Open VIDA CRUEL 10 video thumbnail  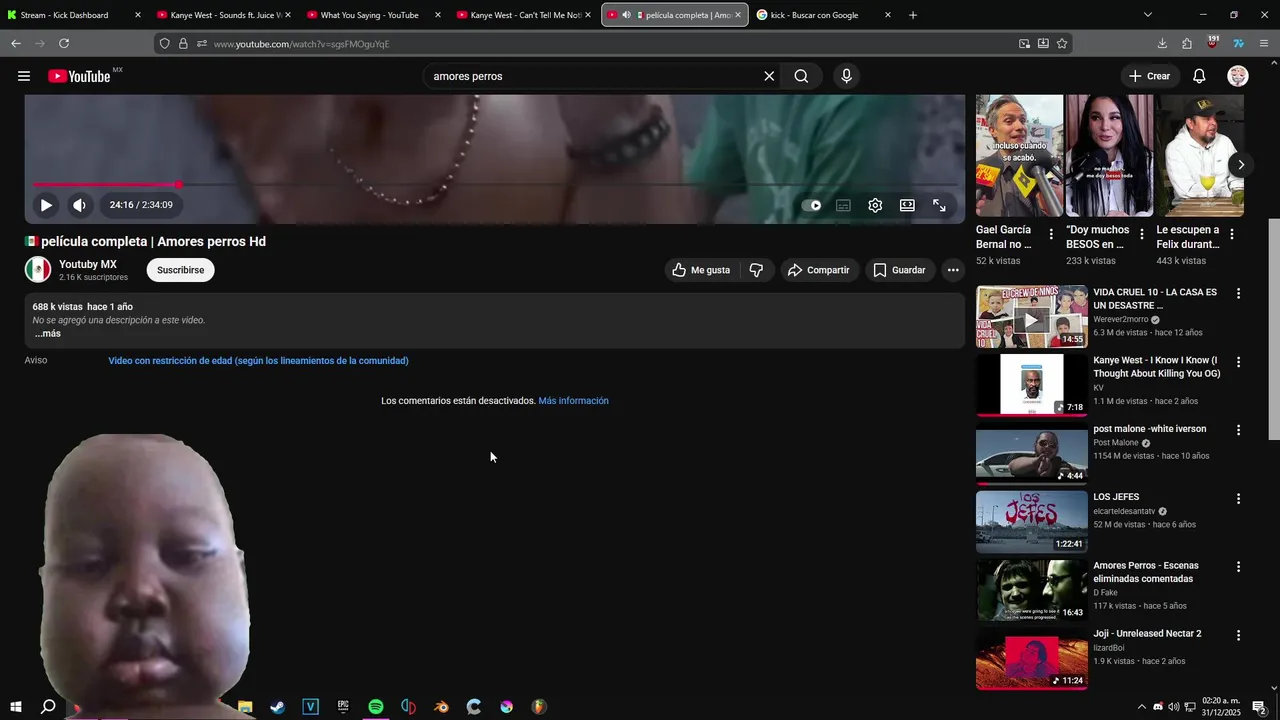pos(1031,317)
